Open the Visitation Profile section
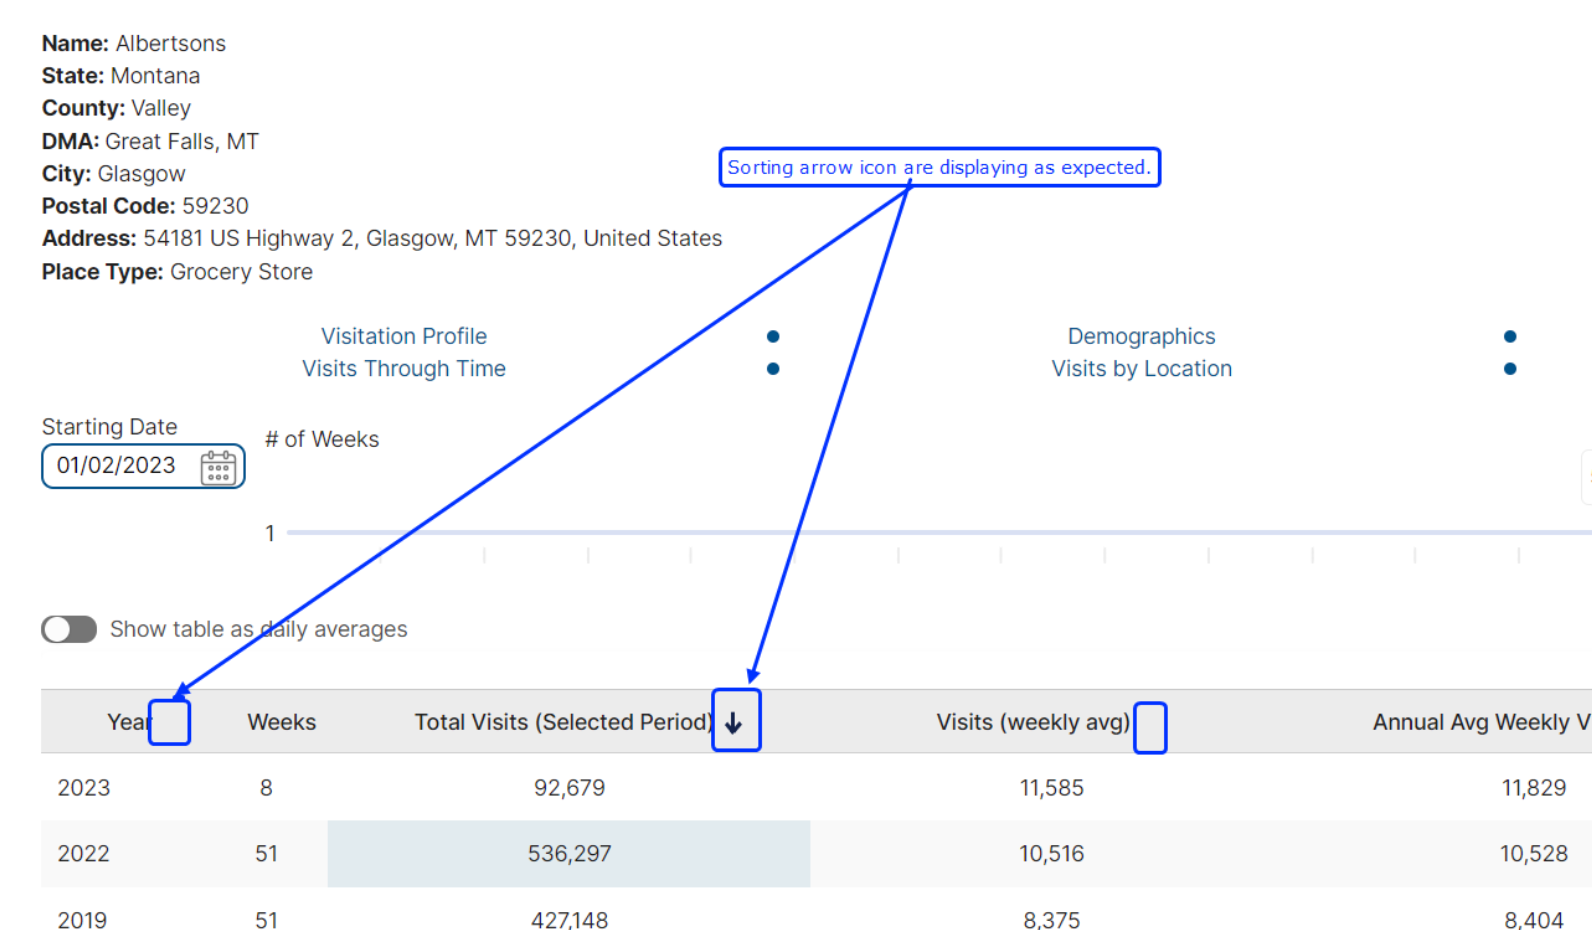Image resolution: width=1592 pixels, height=930 pixels. pyautogui.click(x=404, y=336)
